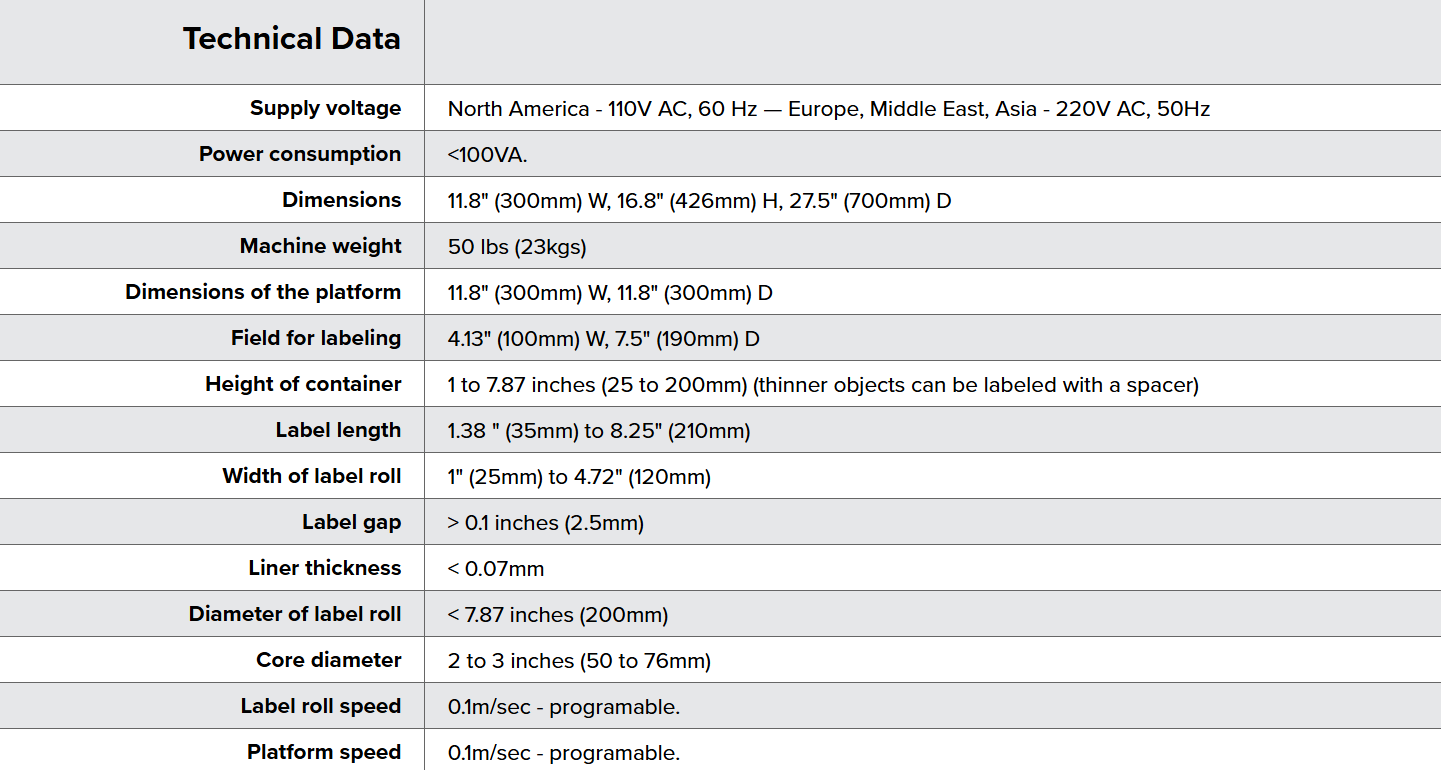This screenshot has height=770, width=1441.
Task: Click the Platform speed row label
Action: click(x=324, y=752)
